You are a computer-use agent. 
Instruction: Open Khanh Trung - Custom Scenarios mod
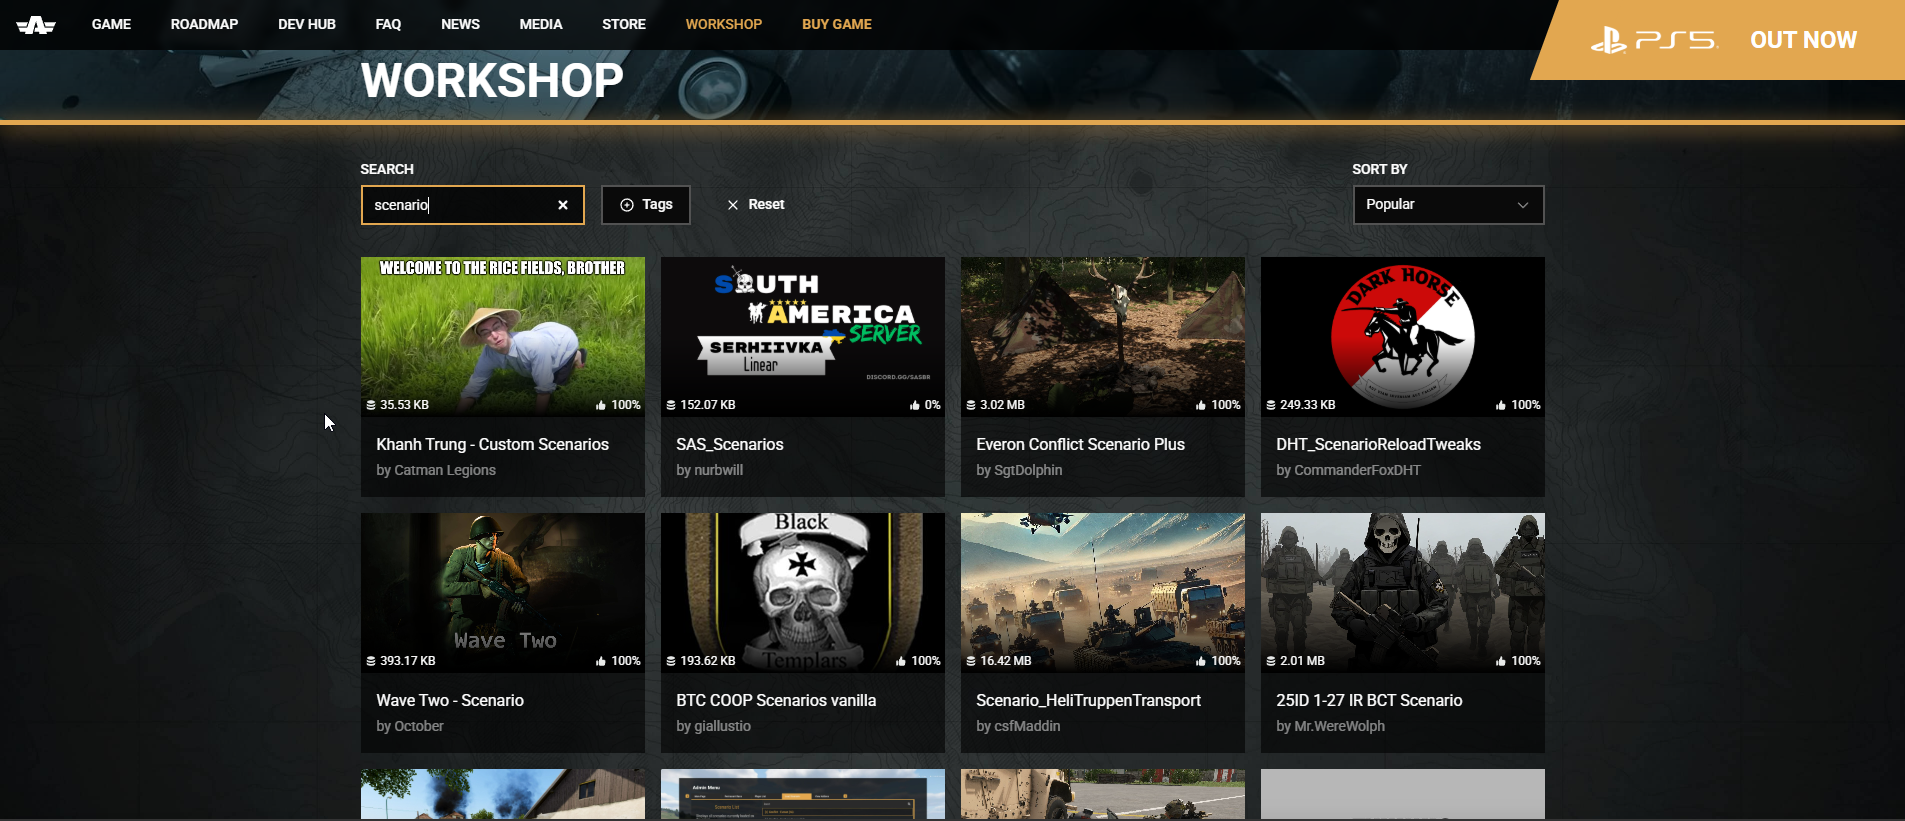(492, 445)
